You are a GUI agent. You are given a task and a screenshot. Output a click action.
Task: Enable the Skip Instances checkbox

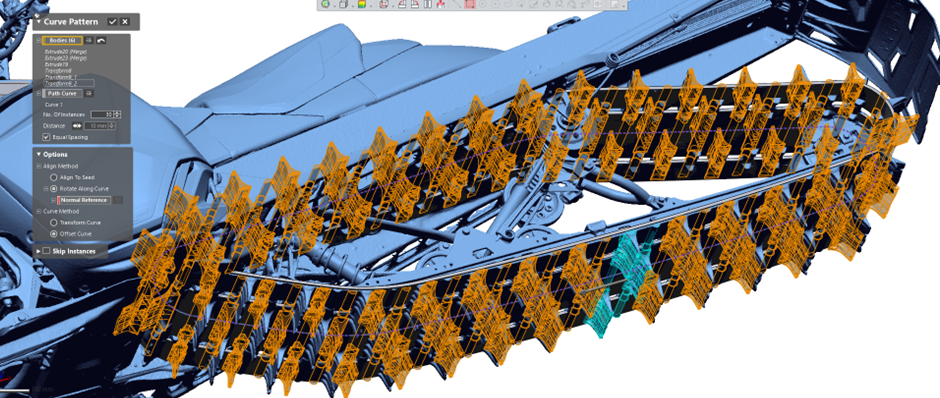click(46, 251)
